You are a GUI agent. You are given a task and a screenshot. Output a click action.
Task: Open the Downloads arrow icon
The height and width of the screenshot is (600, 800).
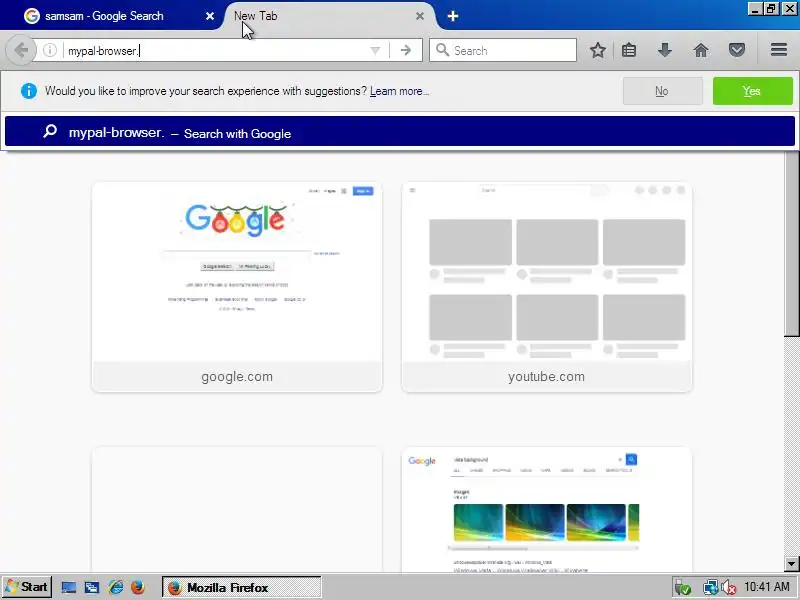pyautogui.click(x=664, y=50)
